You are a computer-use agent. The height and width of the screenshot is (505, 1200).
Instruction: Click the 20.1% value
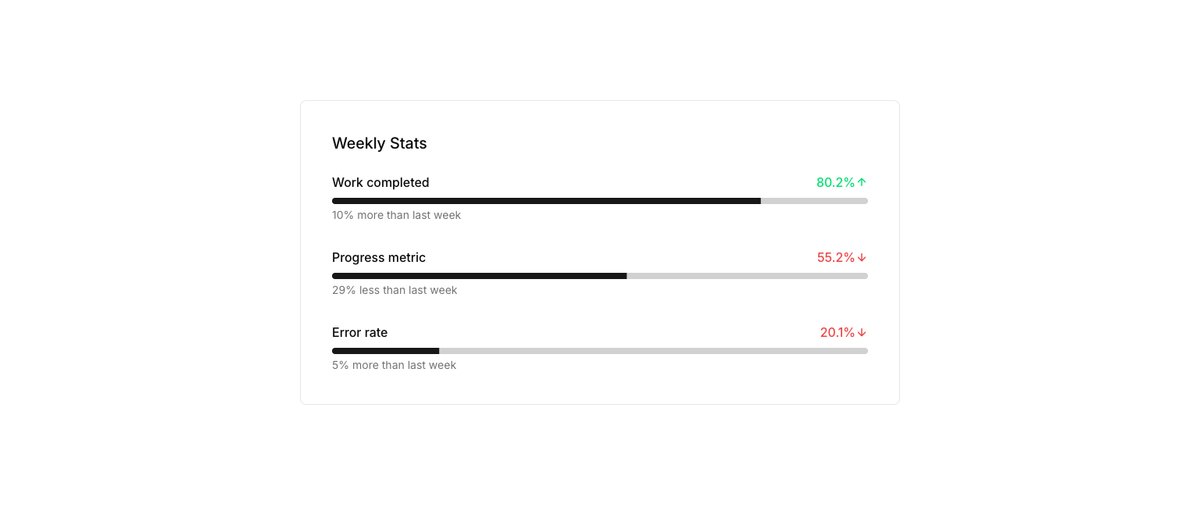click(837, 332)
